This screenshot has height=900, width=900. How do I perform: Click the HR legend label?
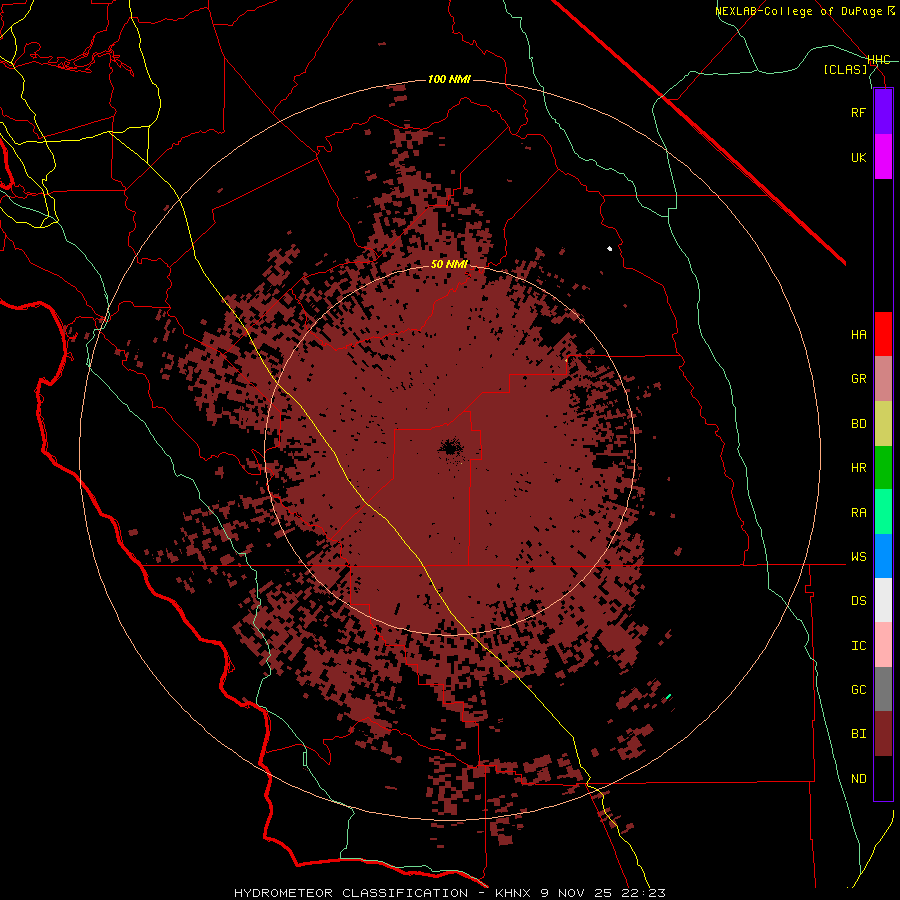(x=859, y=468)
